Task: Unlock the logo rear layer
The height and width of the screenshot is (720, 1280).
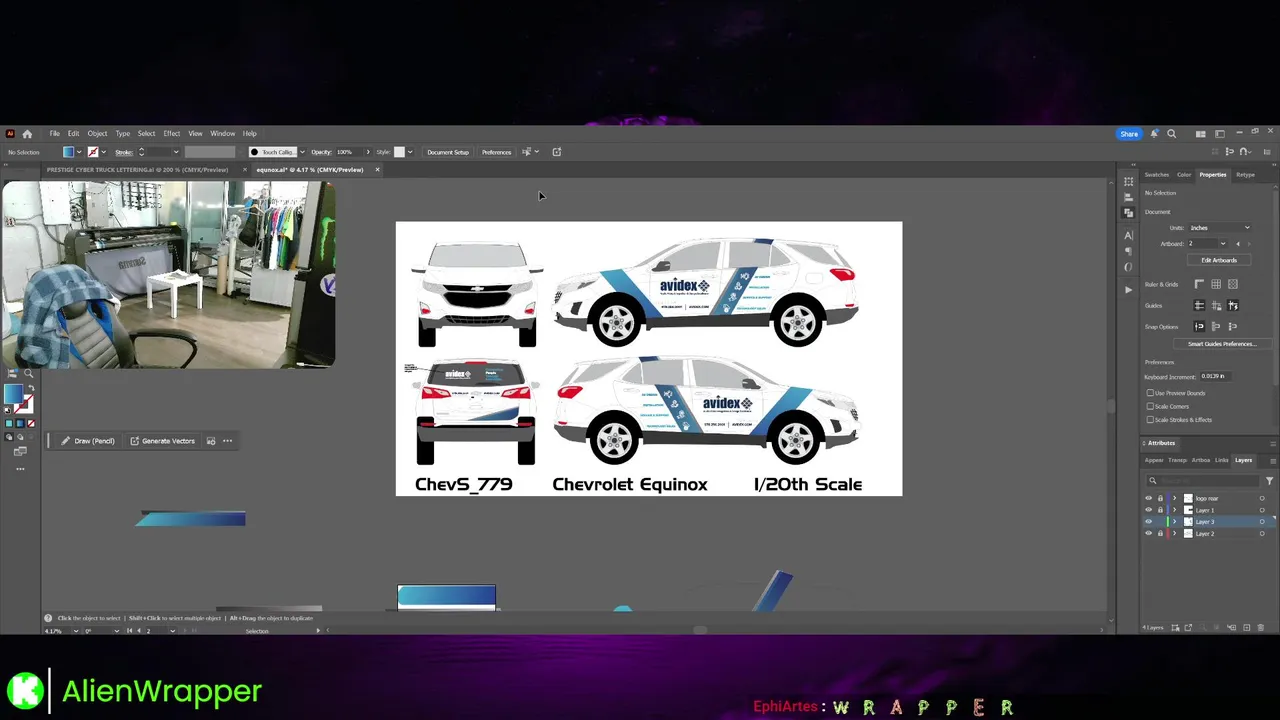Action: pos(1160,498)
